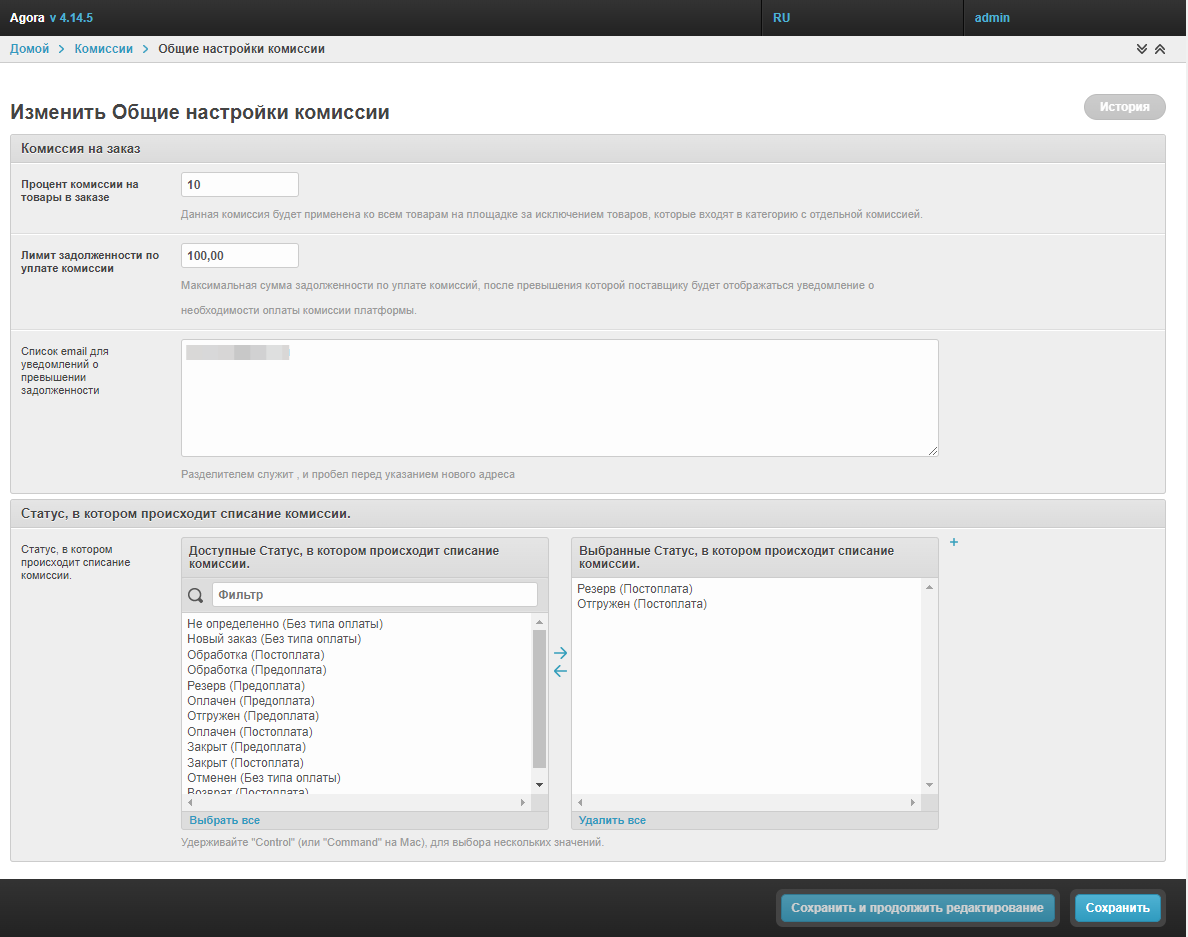
Task: Expand all sections with double-down chevron
Action: point(1142,49)
